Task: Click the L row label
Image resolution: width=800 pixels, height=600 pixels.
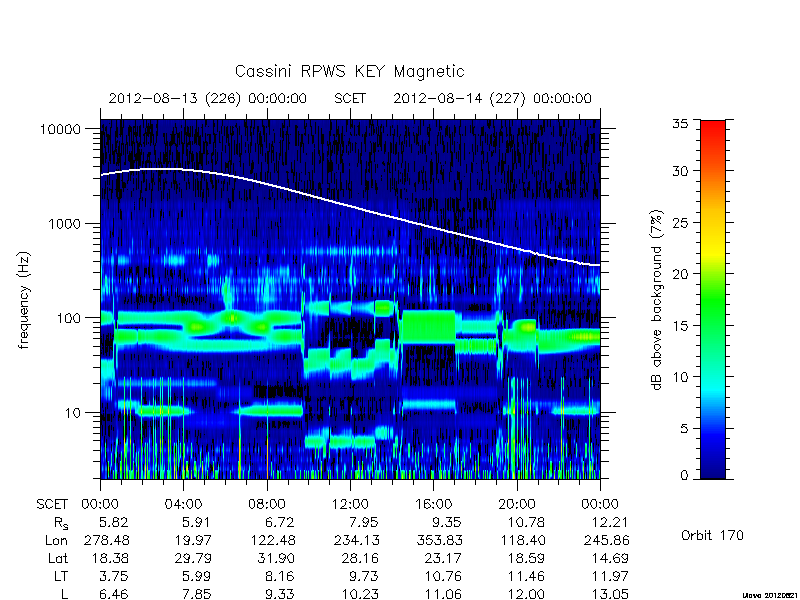Action: coord(64,594)
